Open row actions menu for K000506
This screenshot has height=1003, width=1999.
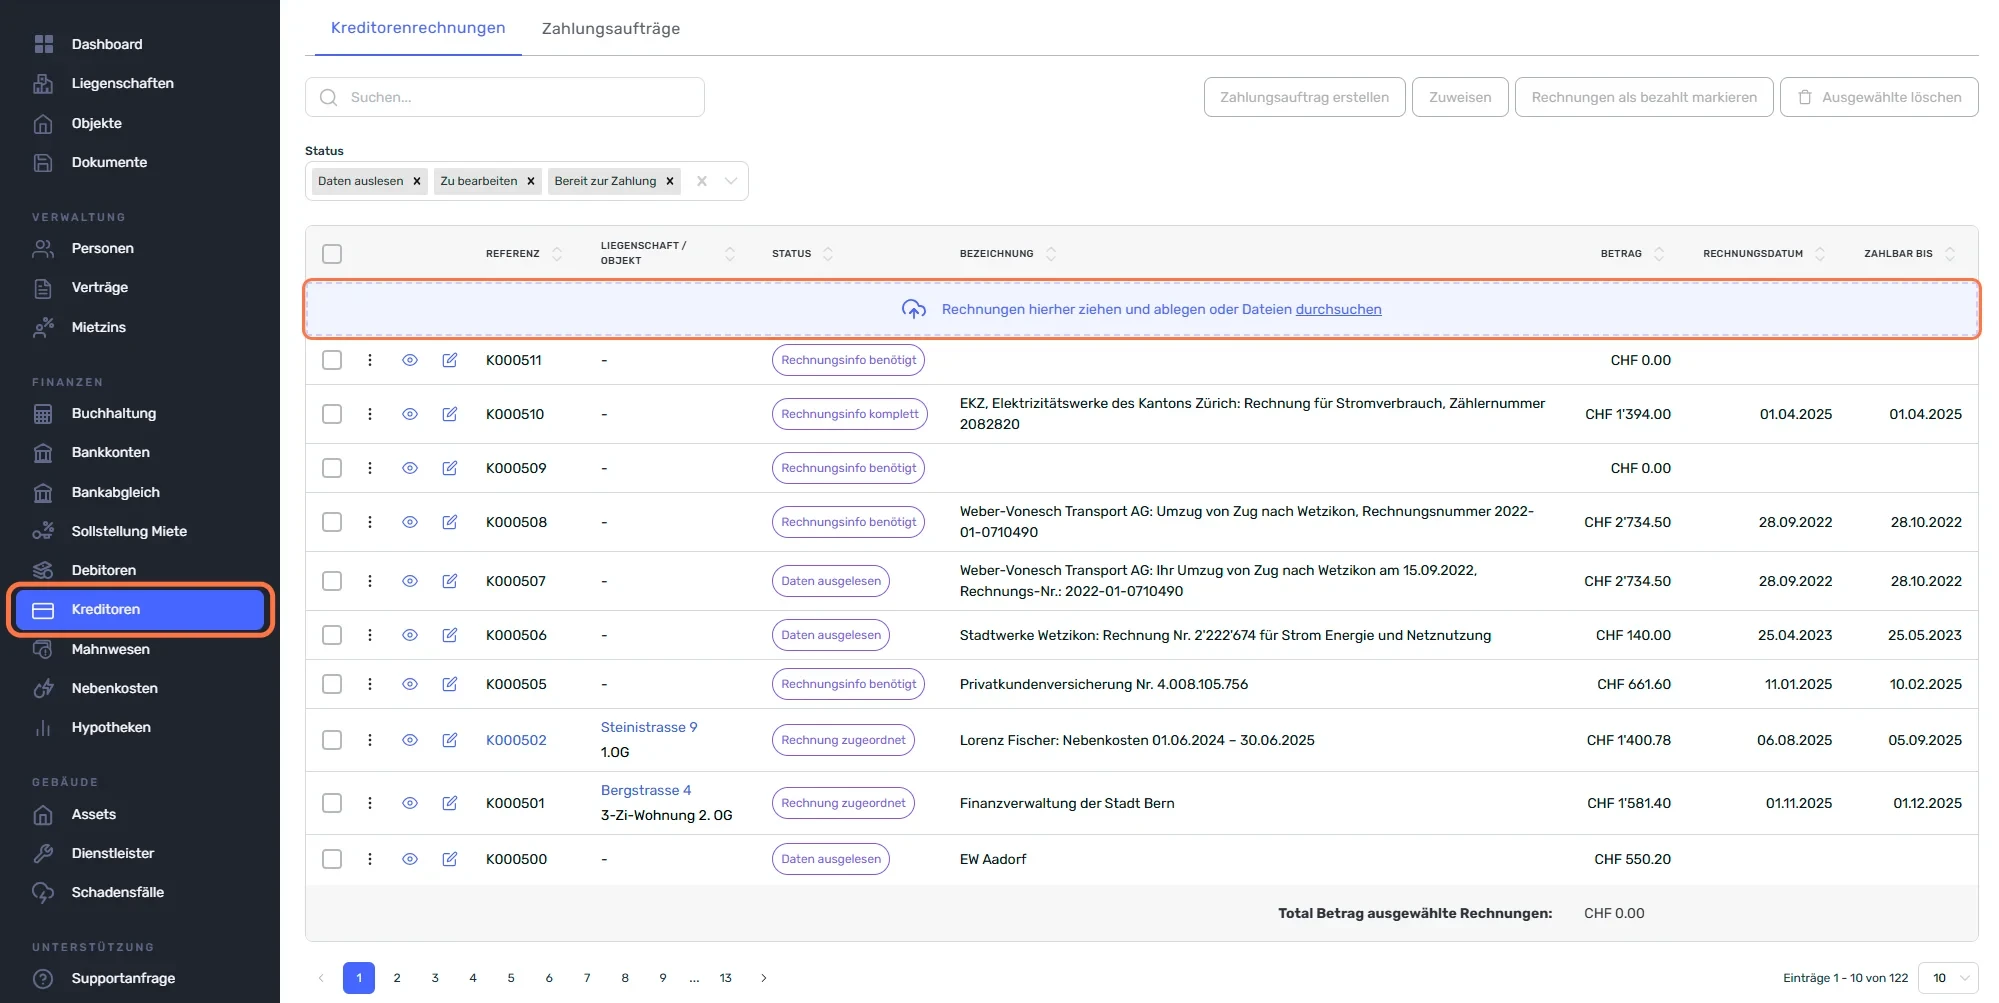[x=370, y=635]
